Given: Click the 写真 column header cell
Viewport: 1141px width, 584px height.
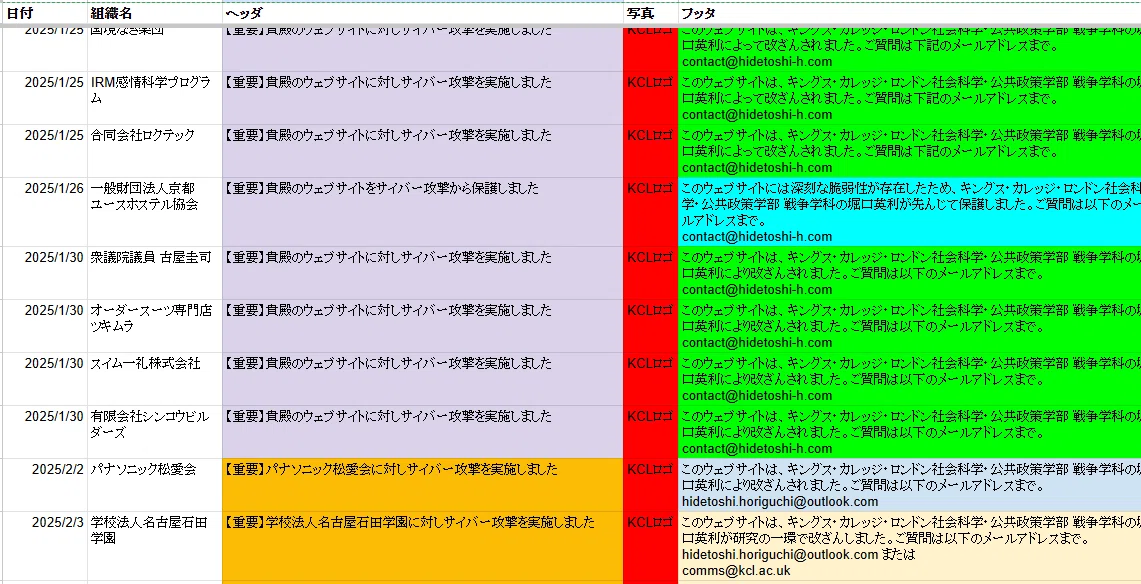Looking at the screenshot, I should tap(651, 13).
